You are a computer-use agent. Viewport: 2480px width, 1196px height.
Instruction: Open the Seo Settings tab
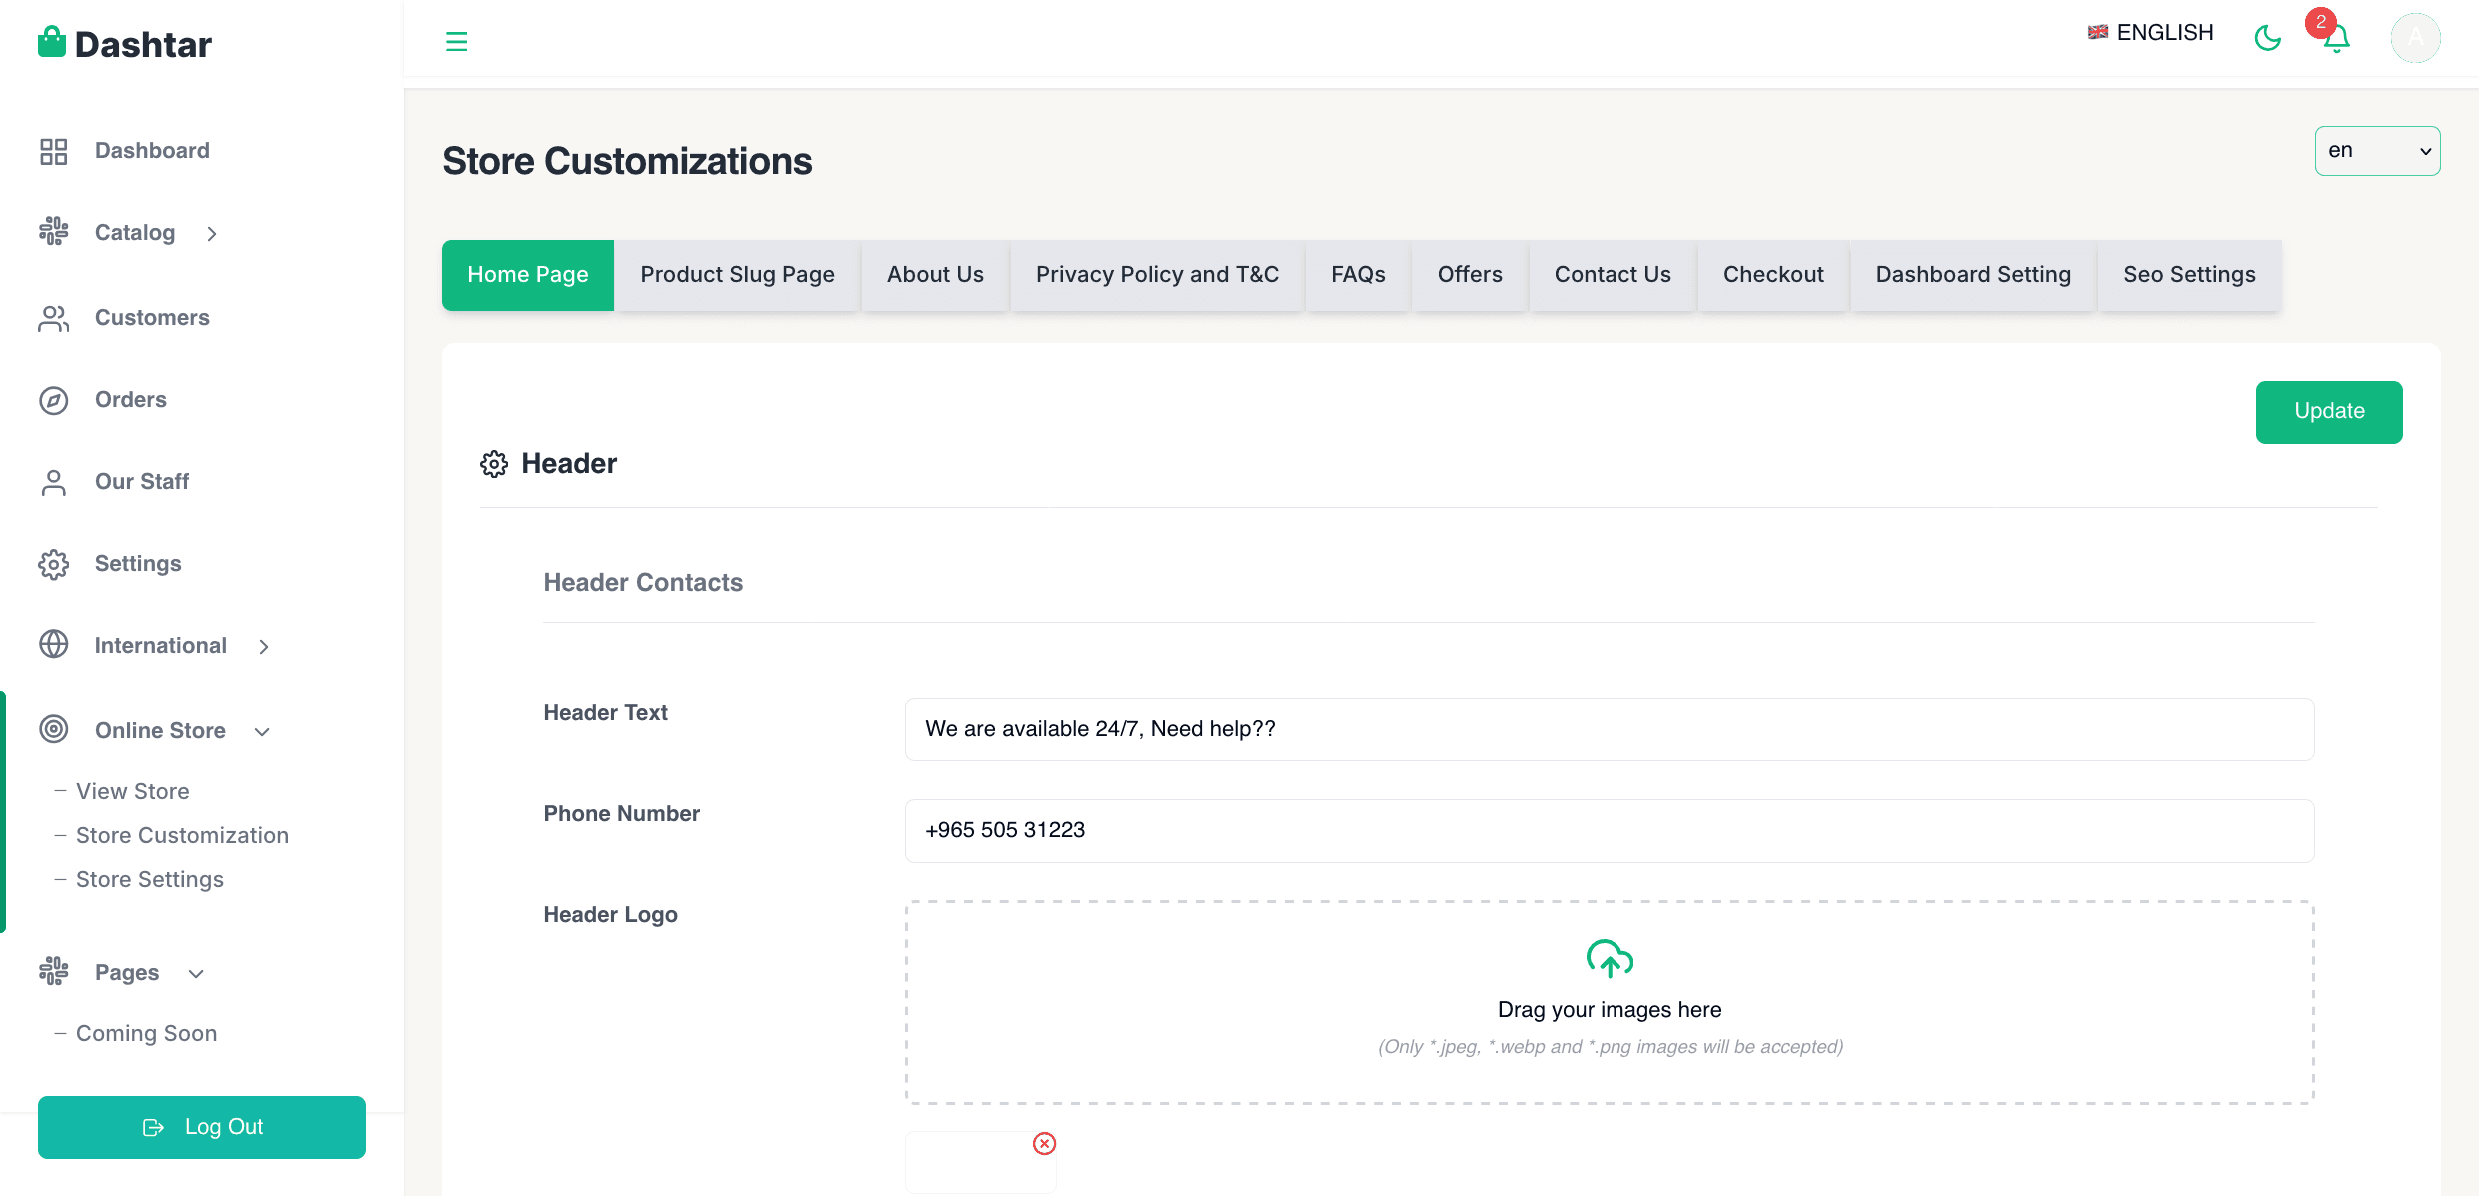click(x=2189, y=274)
